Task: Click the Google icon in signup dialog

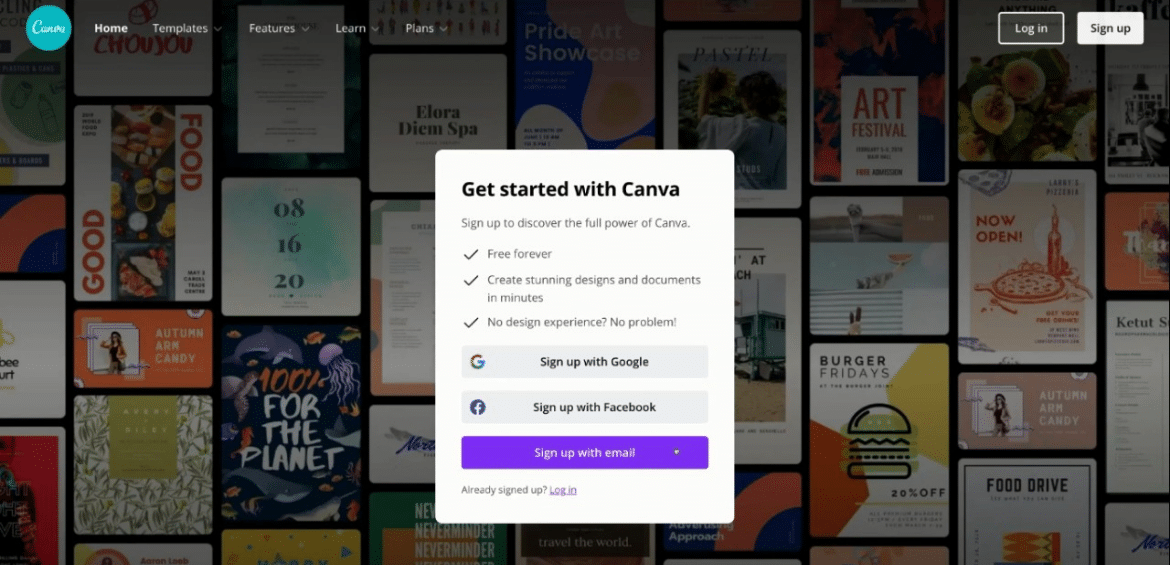Action: click(x=478, y=362)
